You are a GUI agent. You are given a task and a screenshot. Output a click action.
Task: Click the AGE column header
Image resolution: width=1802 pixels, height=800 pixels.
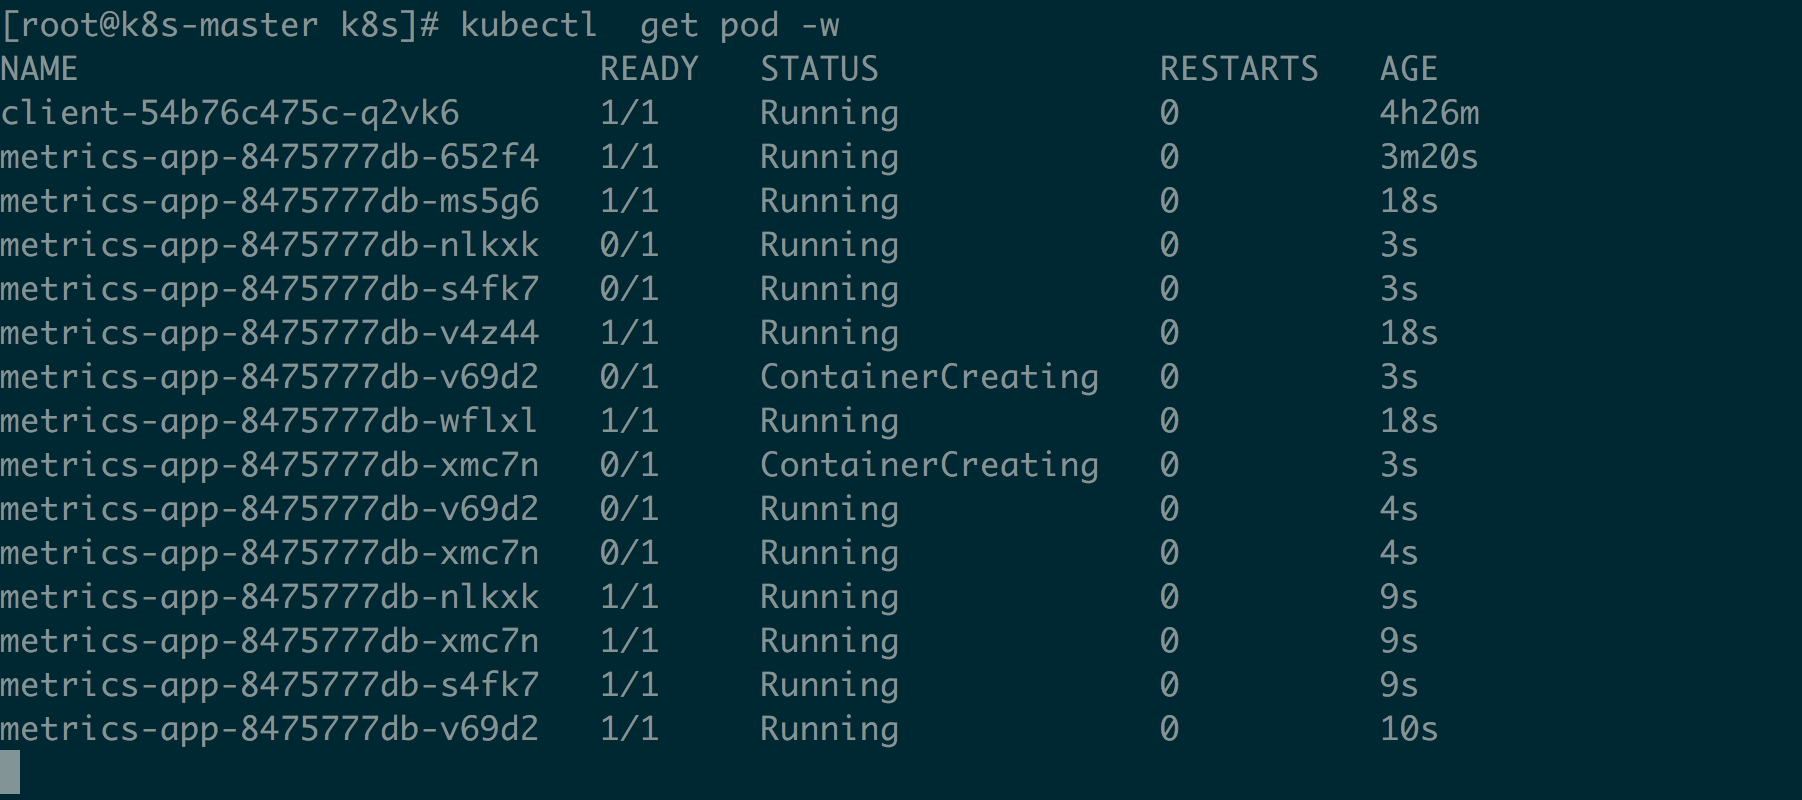tap(1408, 69)
